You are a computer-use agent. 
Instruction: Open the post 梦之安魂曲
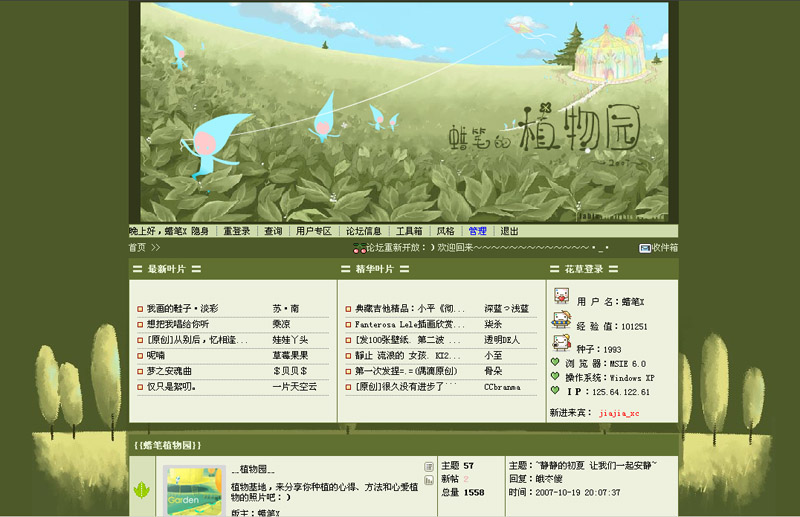[x=169, y=372]
